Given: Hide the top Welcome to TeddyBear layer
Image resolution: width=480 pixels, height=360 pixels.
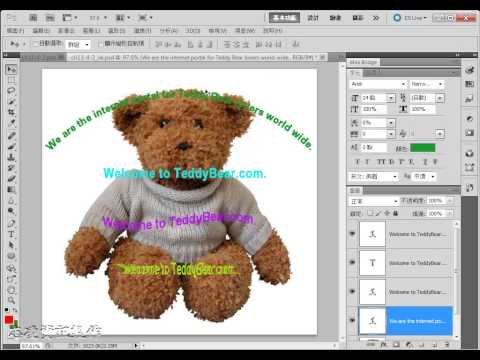Looking at the screenshot, I should click(x=352, y=234).
